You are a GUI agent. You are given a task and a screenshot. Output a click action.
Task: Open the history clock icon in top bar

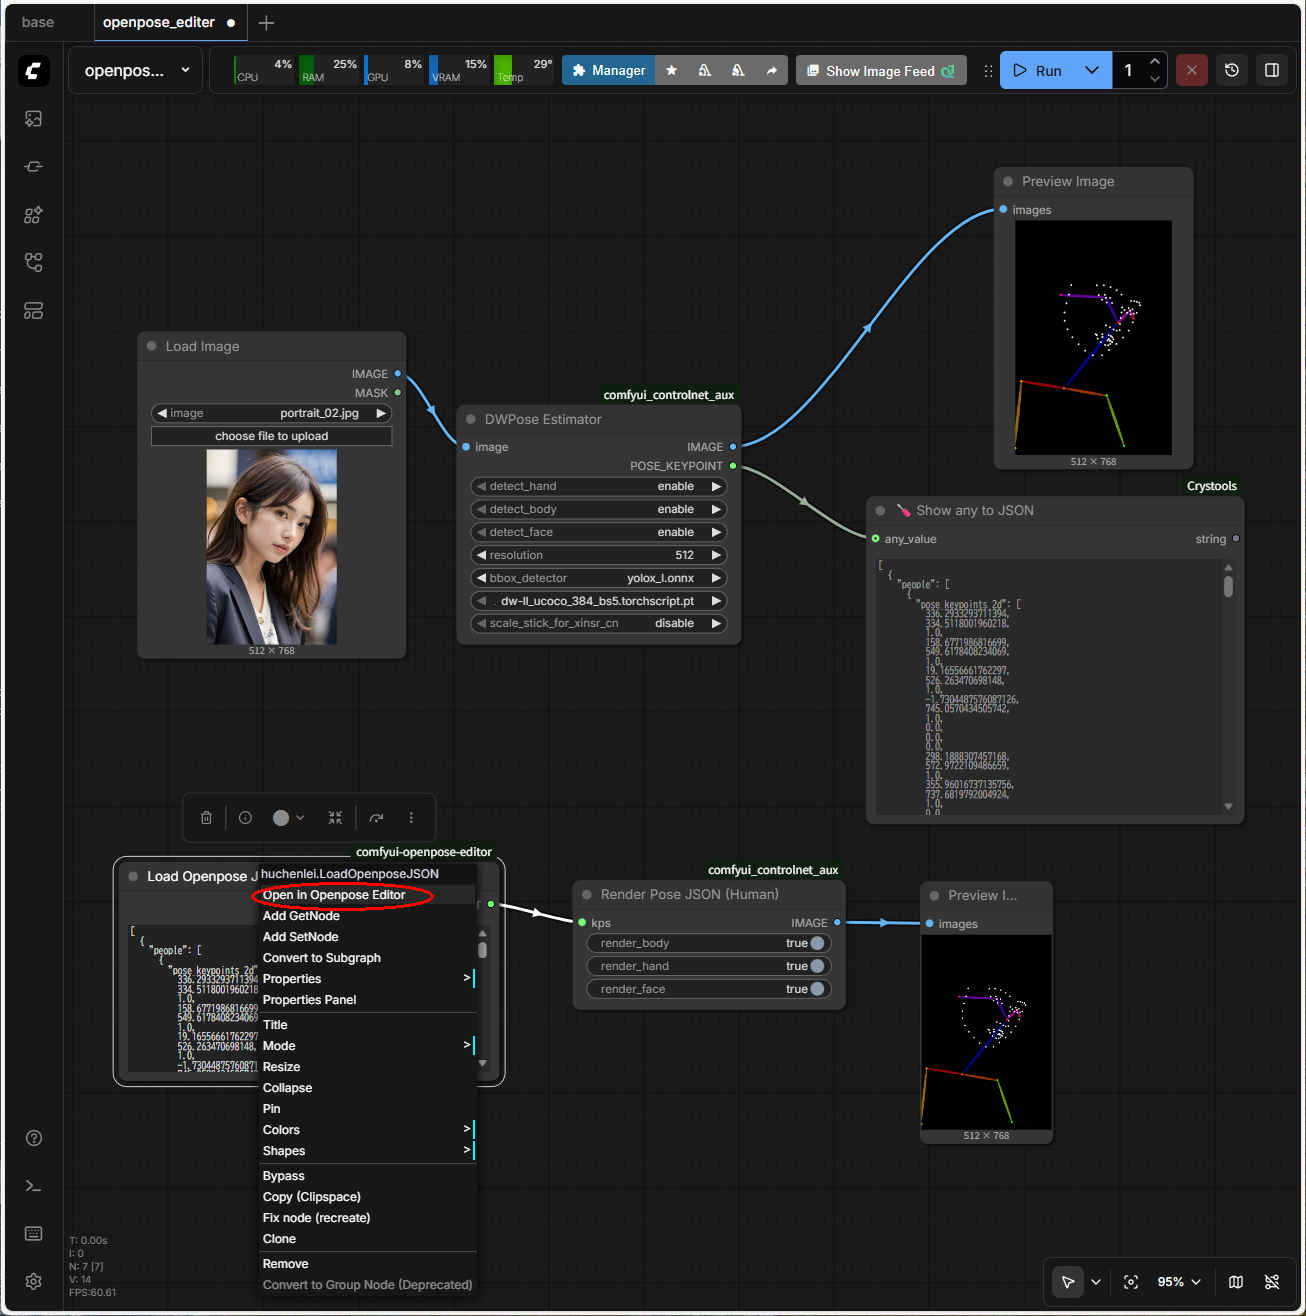[1232, 70]
